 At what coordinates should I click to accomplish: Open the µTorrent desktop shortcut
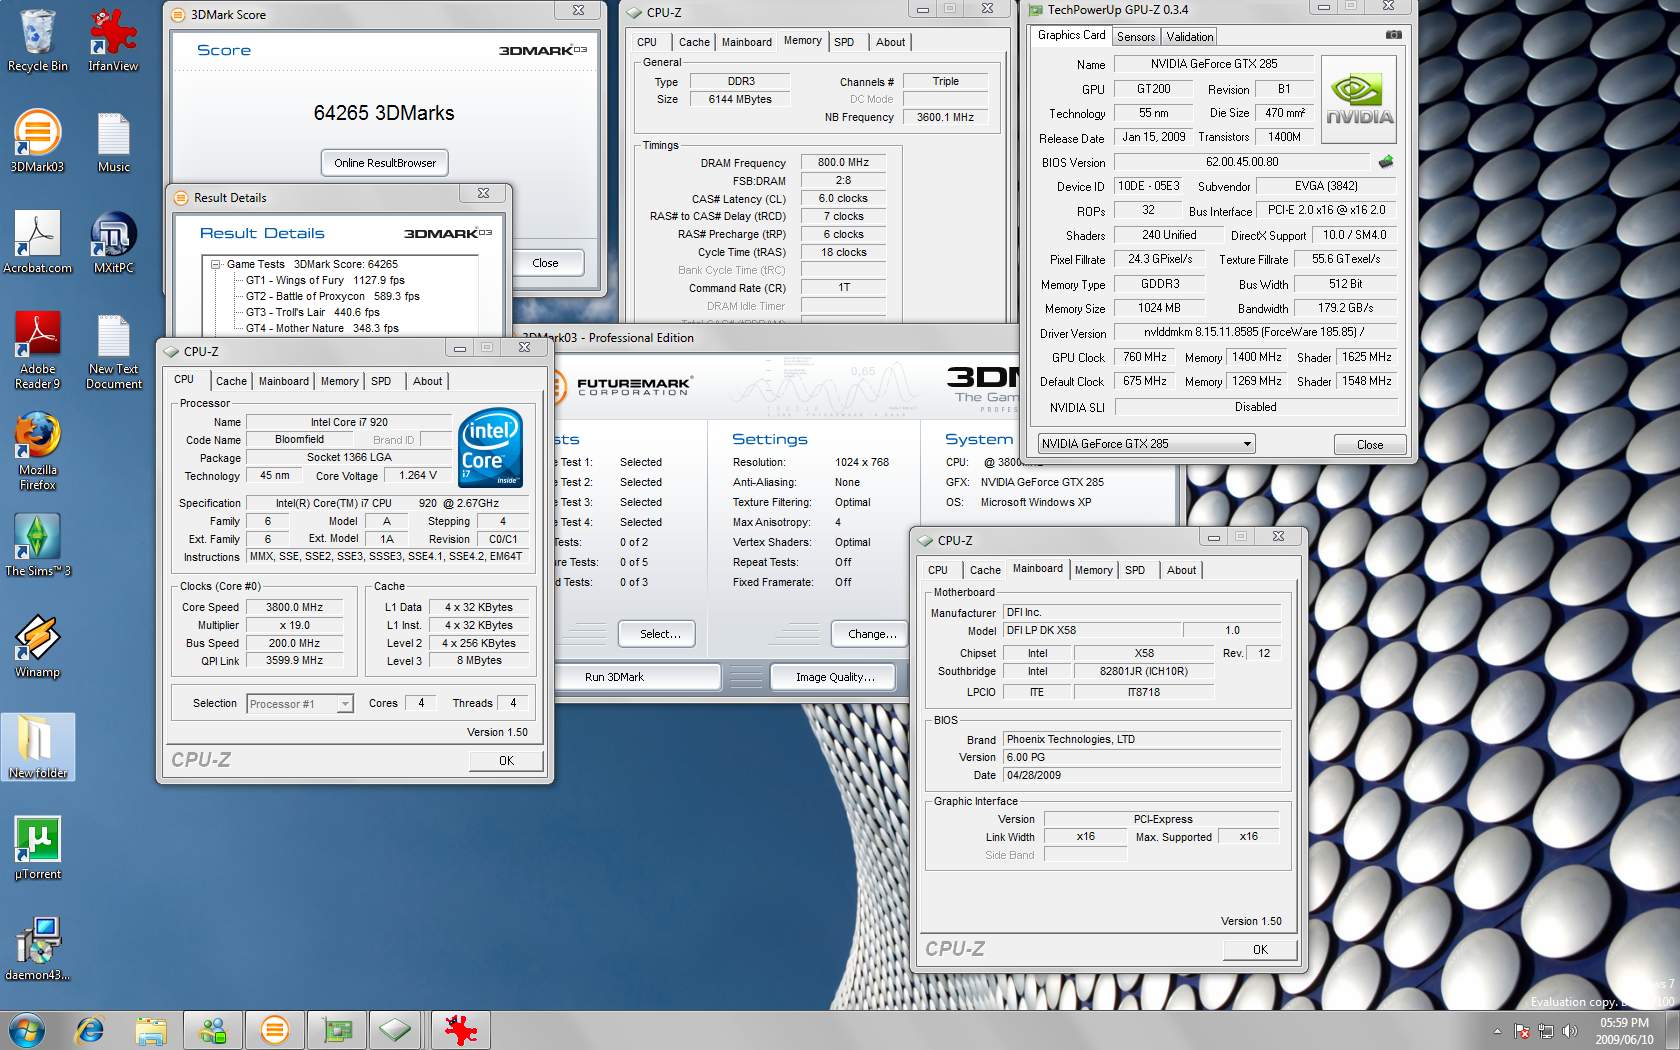[x=38, y=848]
